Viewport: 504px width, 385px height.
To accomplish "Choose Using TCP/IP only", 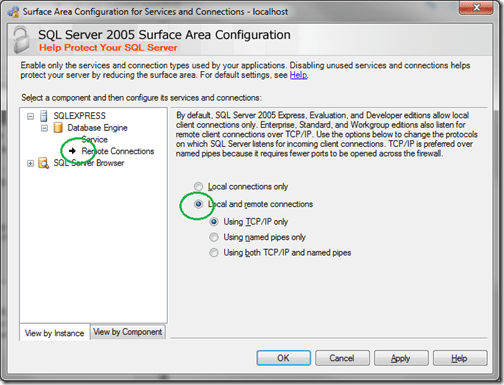I will click(214, 222).
